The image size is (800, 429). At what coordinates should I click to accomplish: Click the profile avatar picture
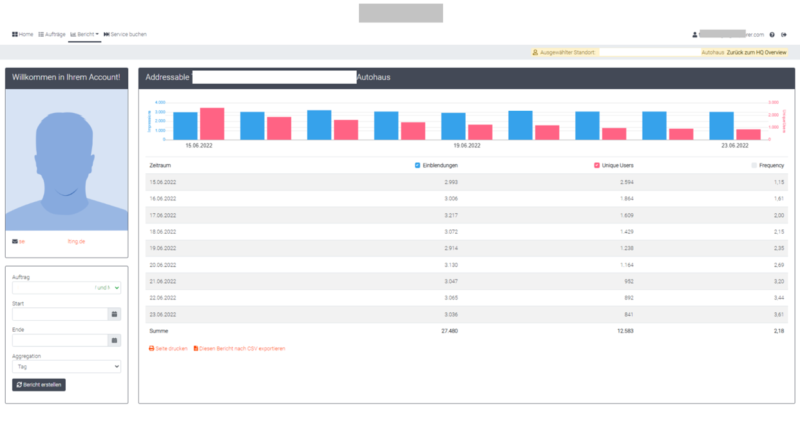coord(66,164)
